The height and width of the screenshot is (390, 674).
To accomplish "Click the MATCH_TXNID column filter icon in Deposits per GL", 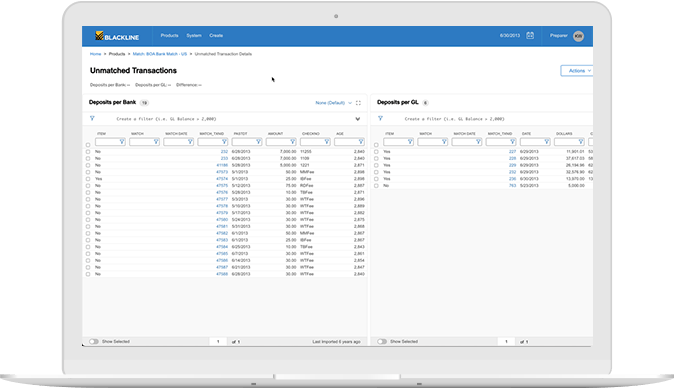I will pyautogui.click(x=512, y=141).
